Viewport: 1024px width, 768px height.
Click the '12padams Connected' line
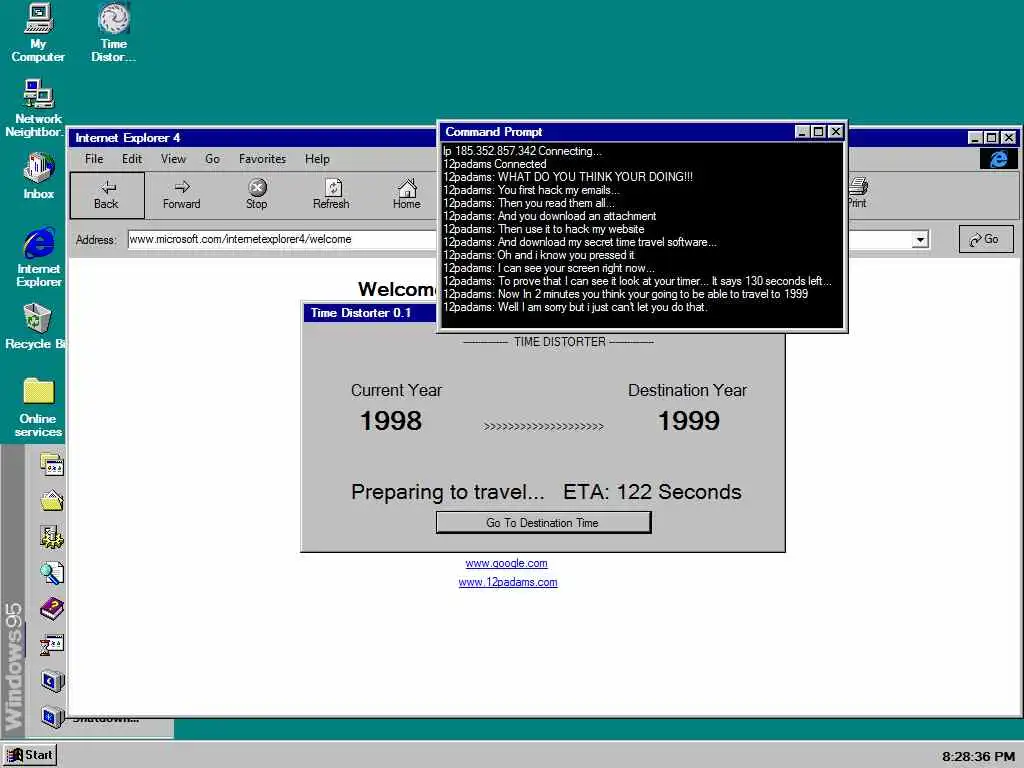[494, 164]
